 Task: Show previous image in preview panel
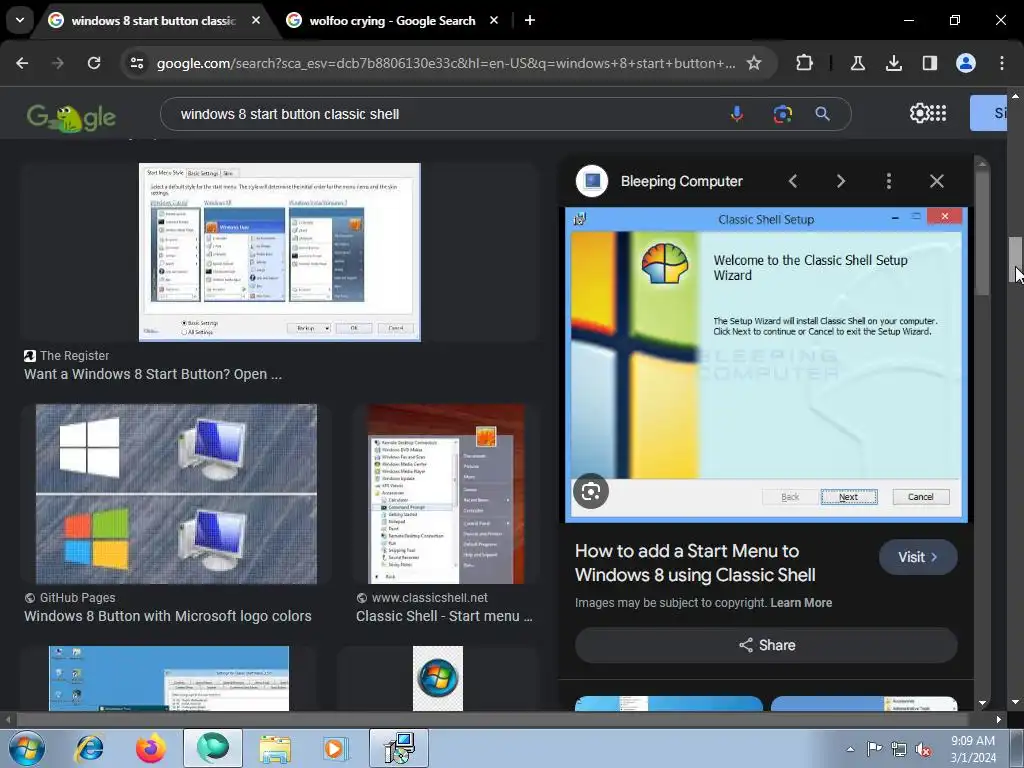coord(793,182)
